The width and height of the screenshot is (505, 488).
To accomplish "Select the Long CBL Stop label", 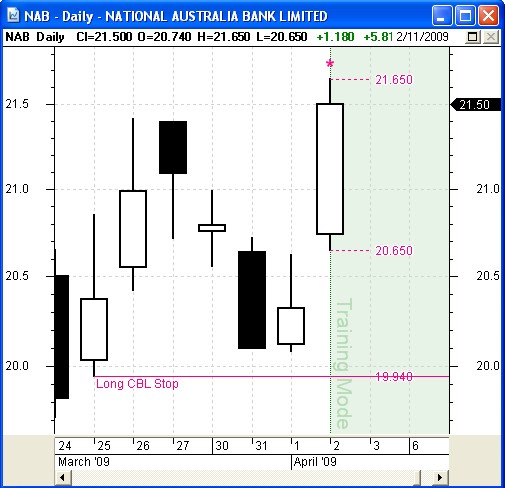I will point(137,384).
